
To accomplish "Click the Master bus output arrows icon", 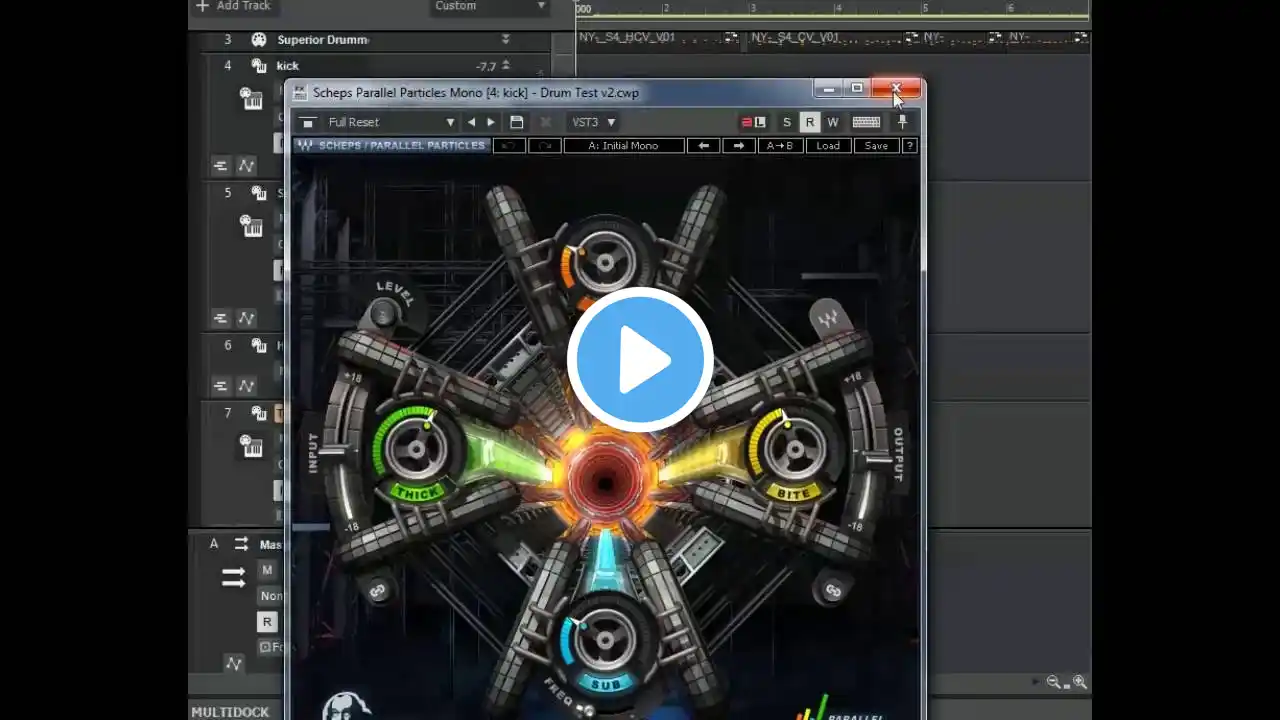I will click(x=233, y=578).
